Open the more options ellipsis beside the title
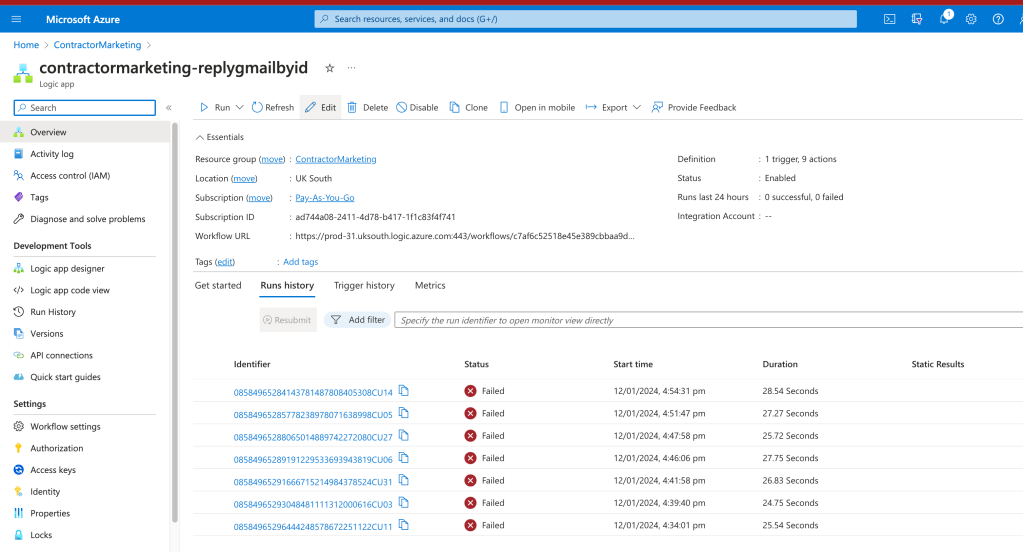Viewport: 1023px width, 552px height. [352, 68]
